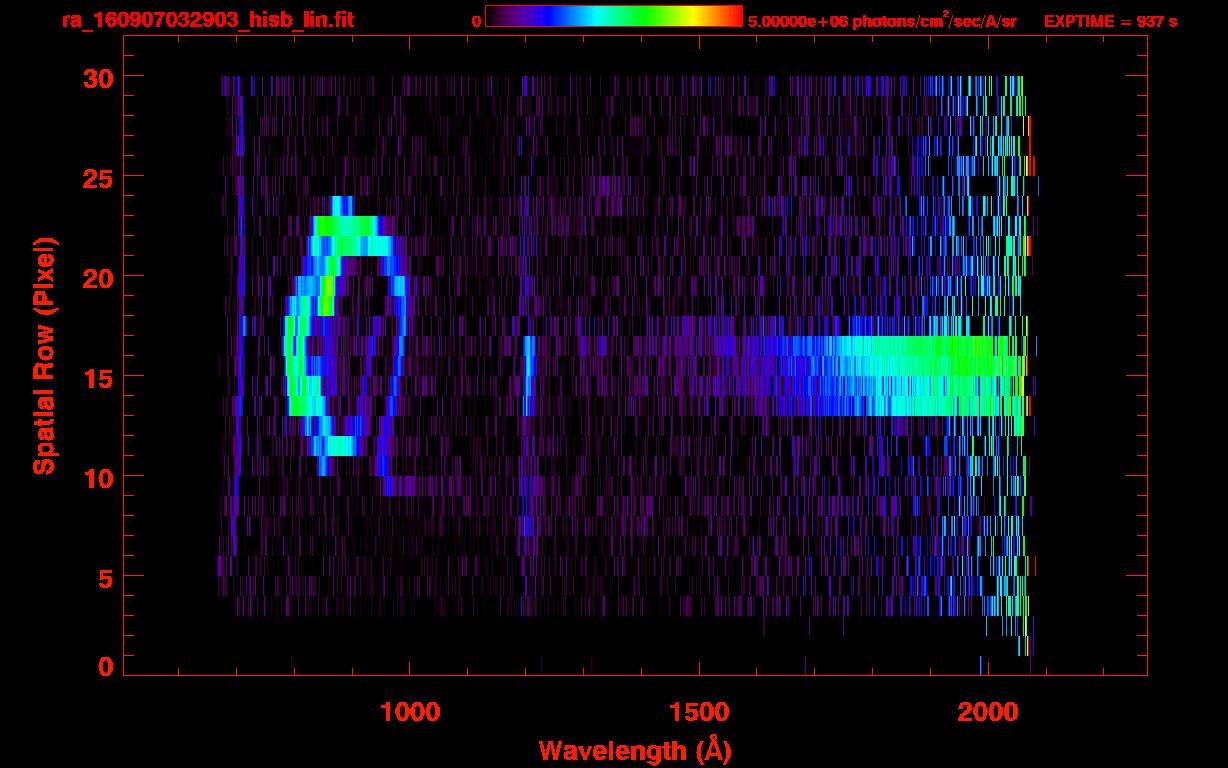Click the rainbow color scale bar

pos(614,16)
